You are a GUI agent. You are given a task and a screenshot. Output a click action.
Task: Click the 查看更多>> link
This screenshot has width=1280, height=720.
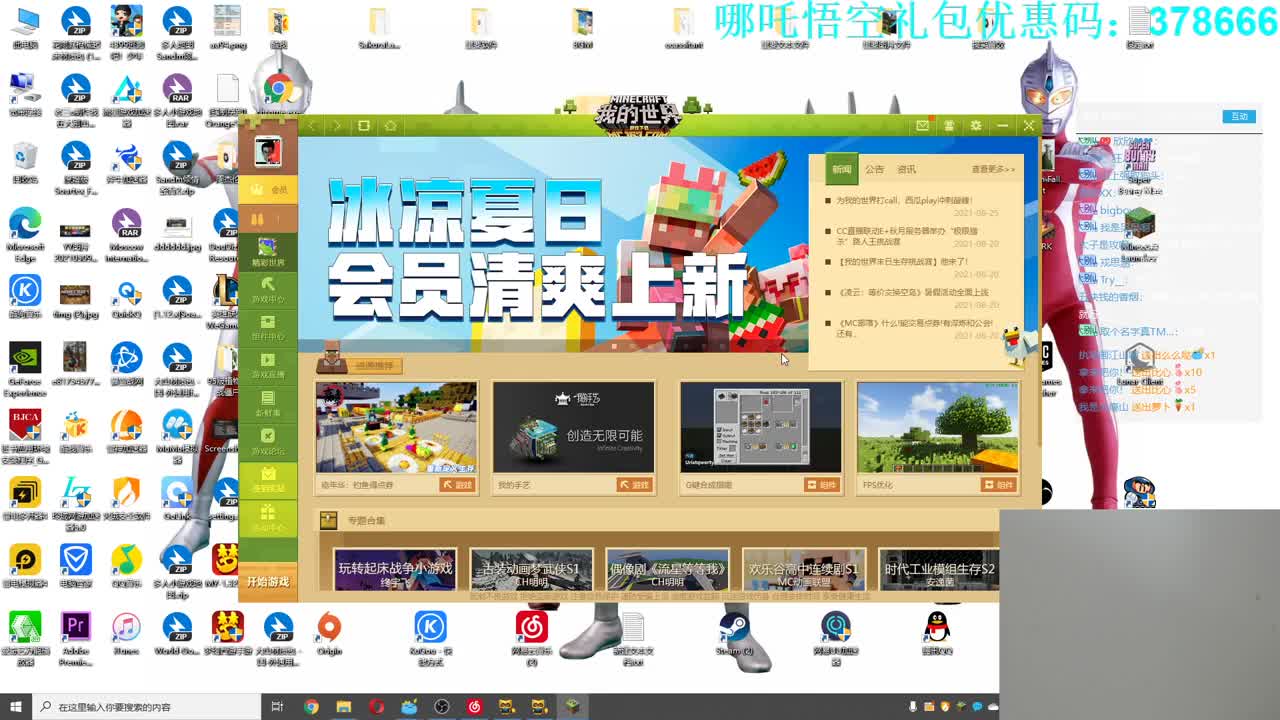tap(993, 170)
